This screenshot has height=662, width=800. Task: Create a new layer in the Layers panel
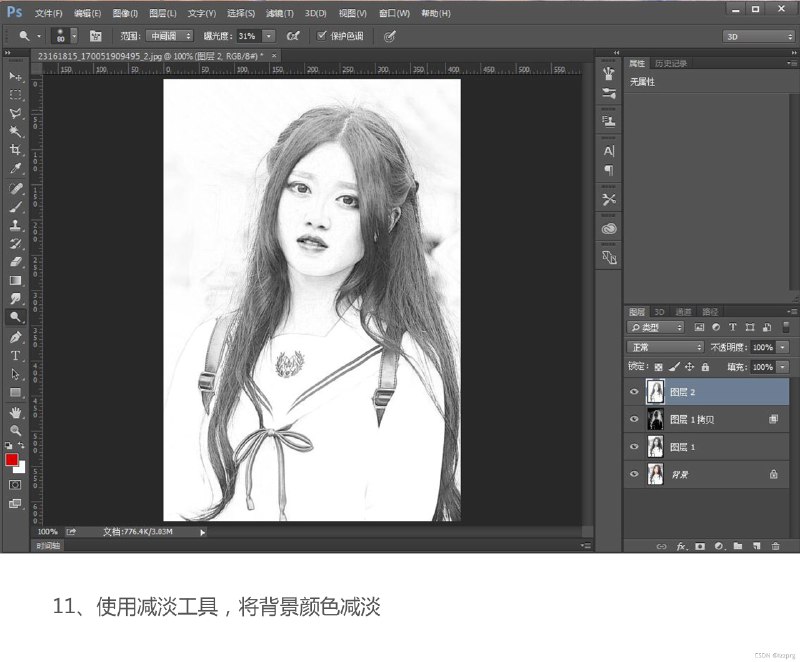[x=756, y=547]
